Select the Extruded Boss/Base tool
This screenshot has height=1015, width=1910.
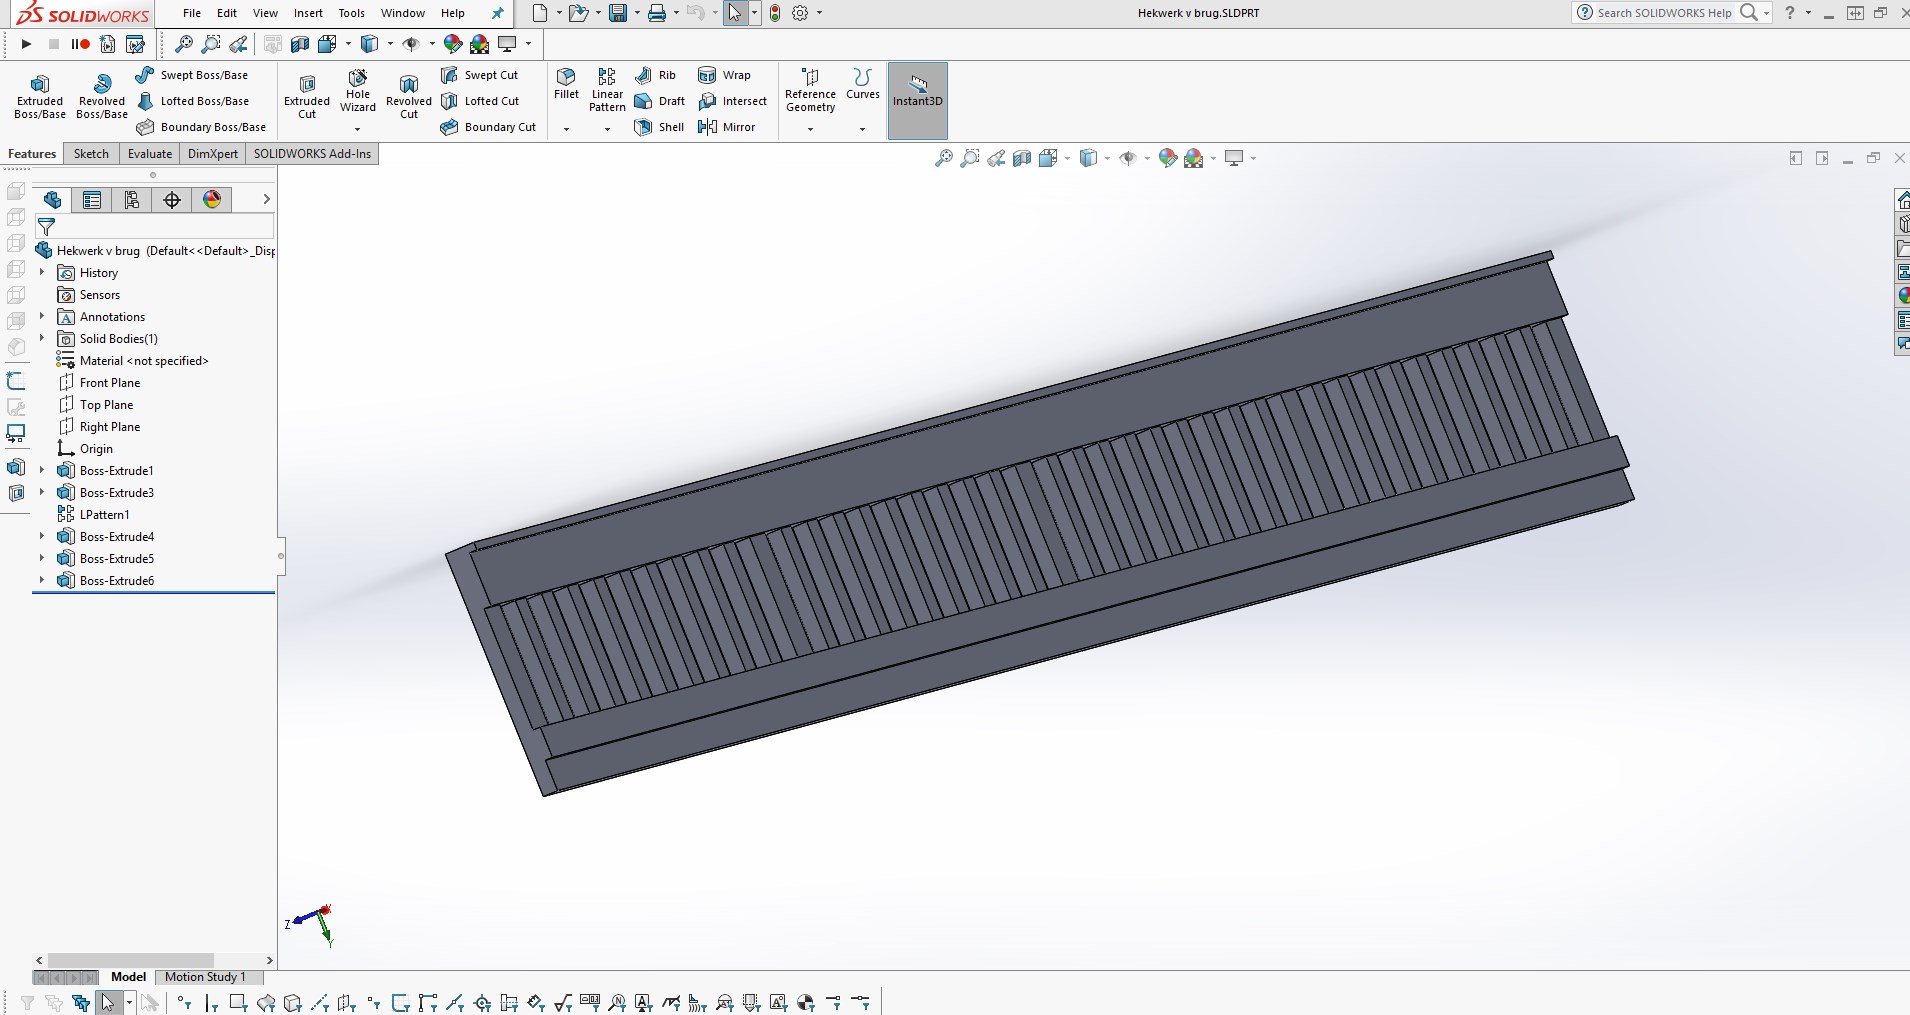[x=40, y=96]
